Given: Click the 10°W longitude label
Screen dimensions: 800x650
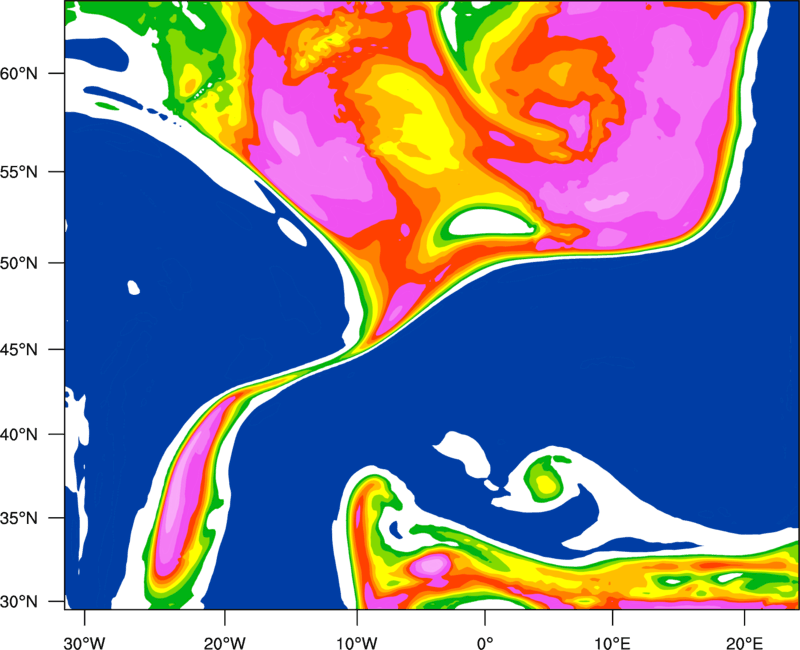Looking at the screenshot, I should [x=357, y=643].
